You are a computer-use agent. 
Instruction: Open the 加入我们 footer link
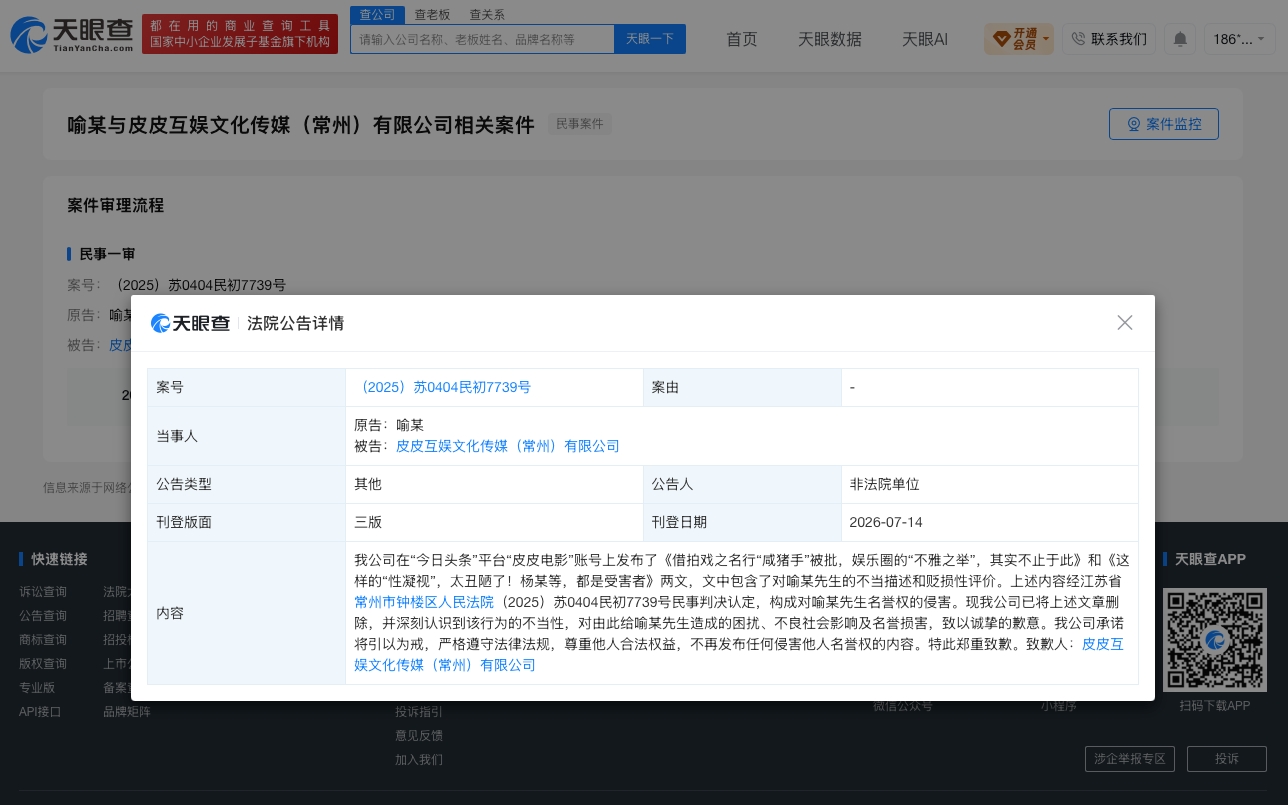419,760
